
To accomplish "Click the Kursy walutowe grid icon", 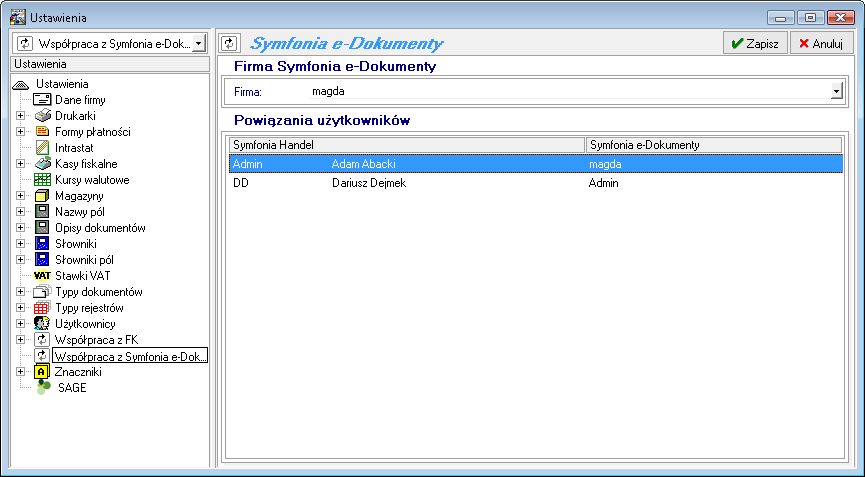I will (x=42, y=180).
